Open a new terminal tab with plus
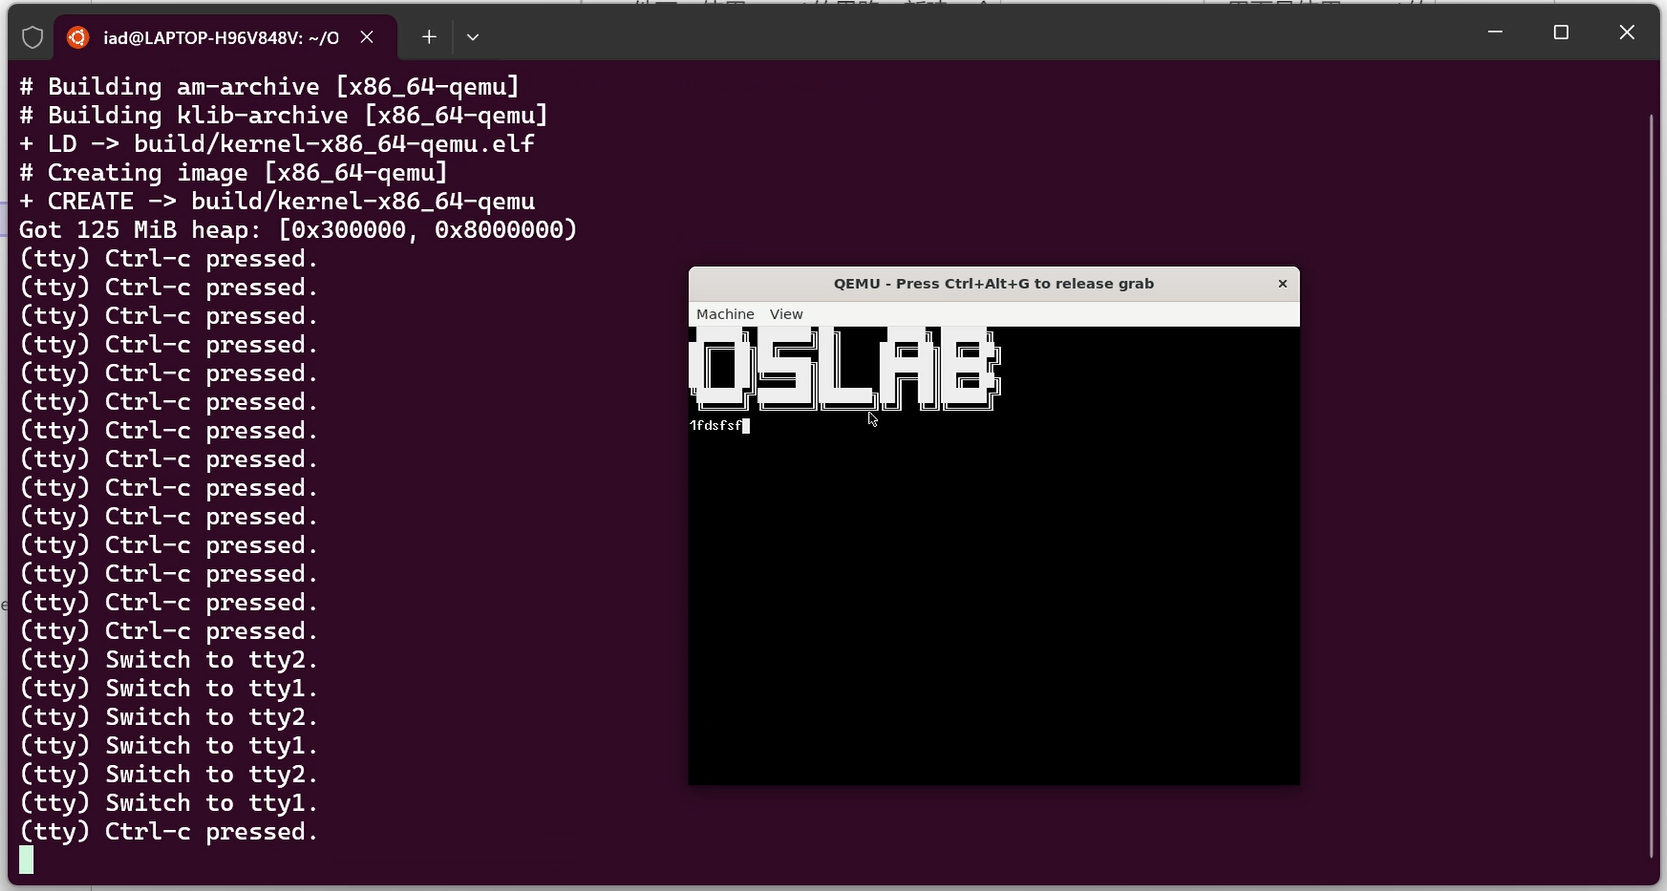The image size is (1667, 891). coord(428,37)
